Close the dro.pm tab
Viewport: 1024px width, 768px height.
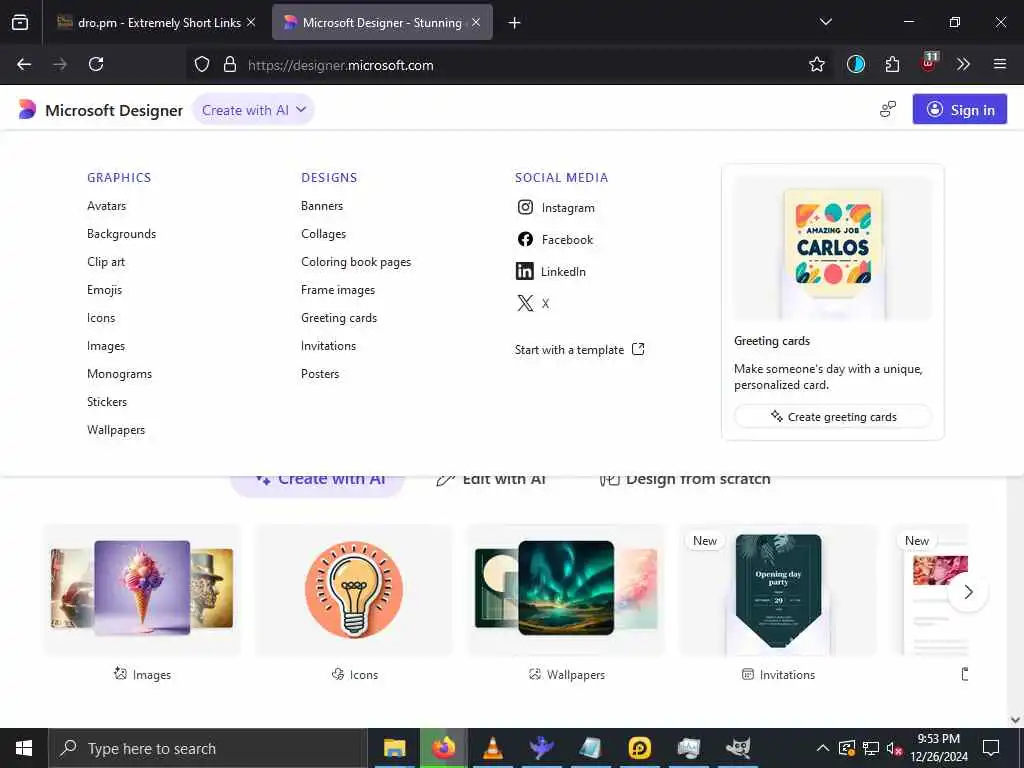coord(251,23)
